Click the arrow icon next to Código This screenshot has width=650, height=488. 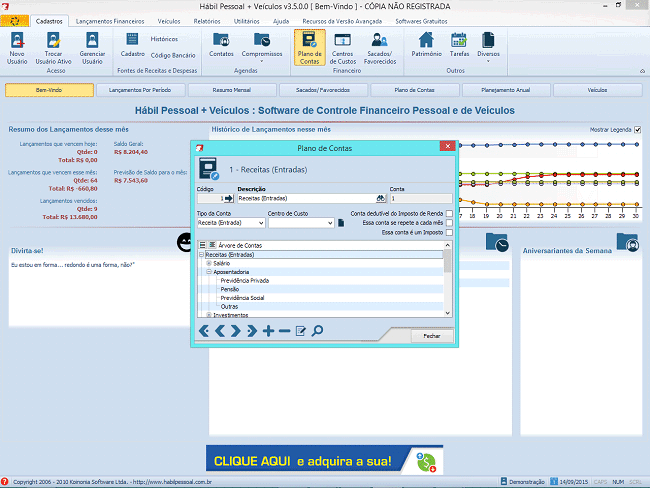[x=229, y=199]
